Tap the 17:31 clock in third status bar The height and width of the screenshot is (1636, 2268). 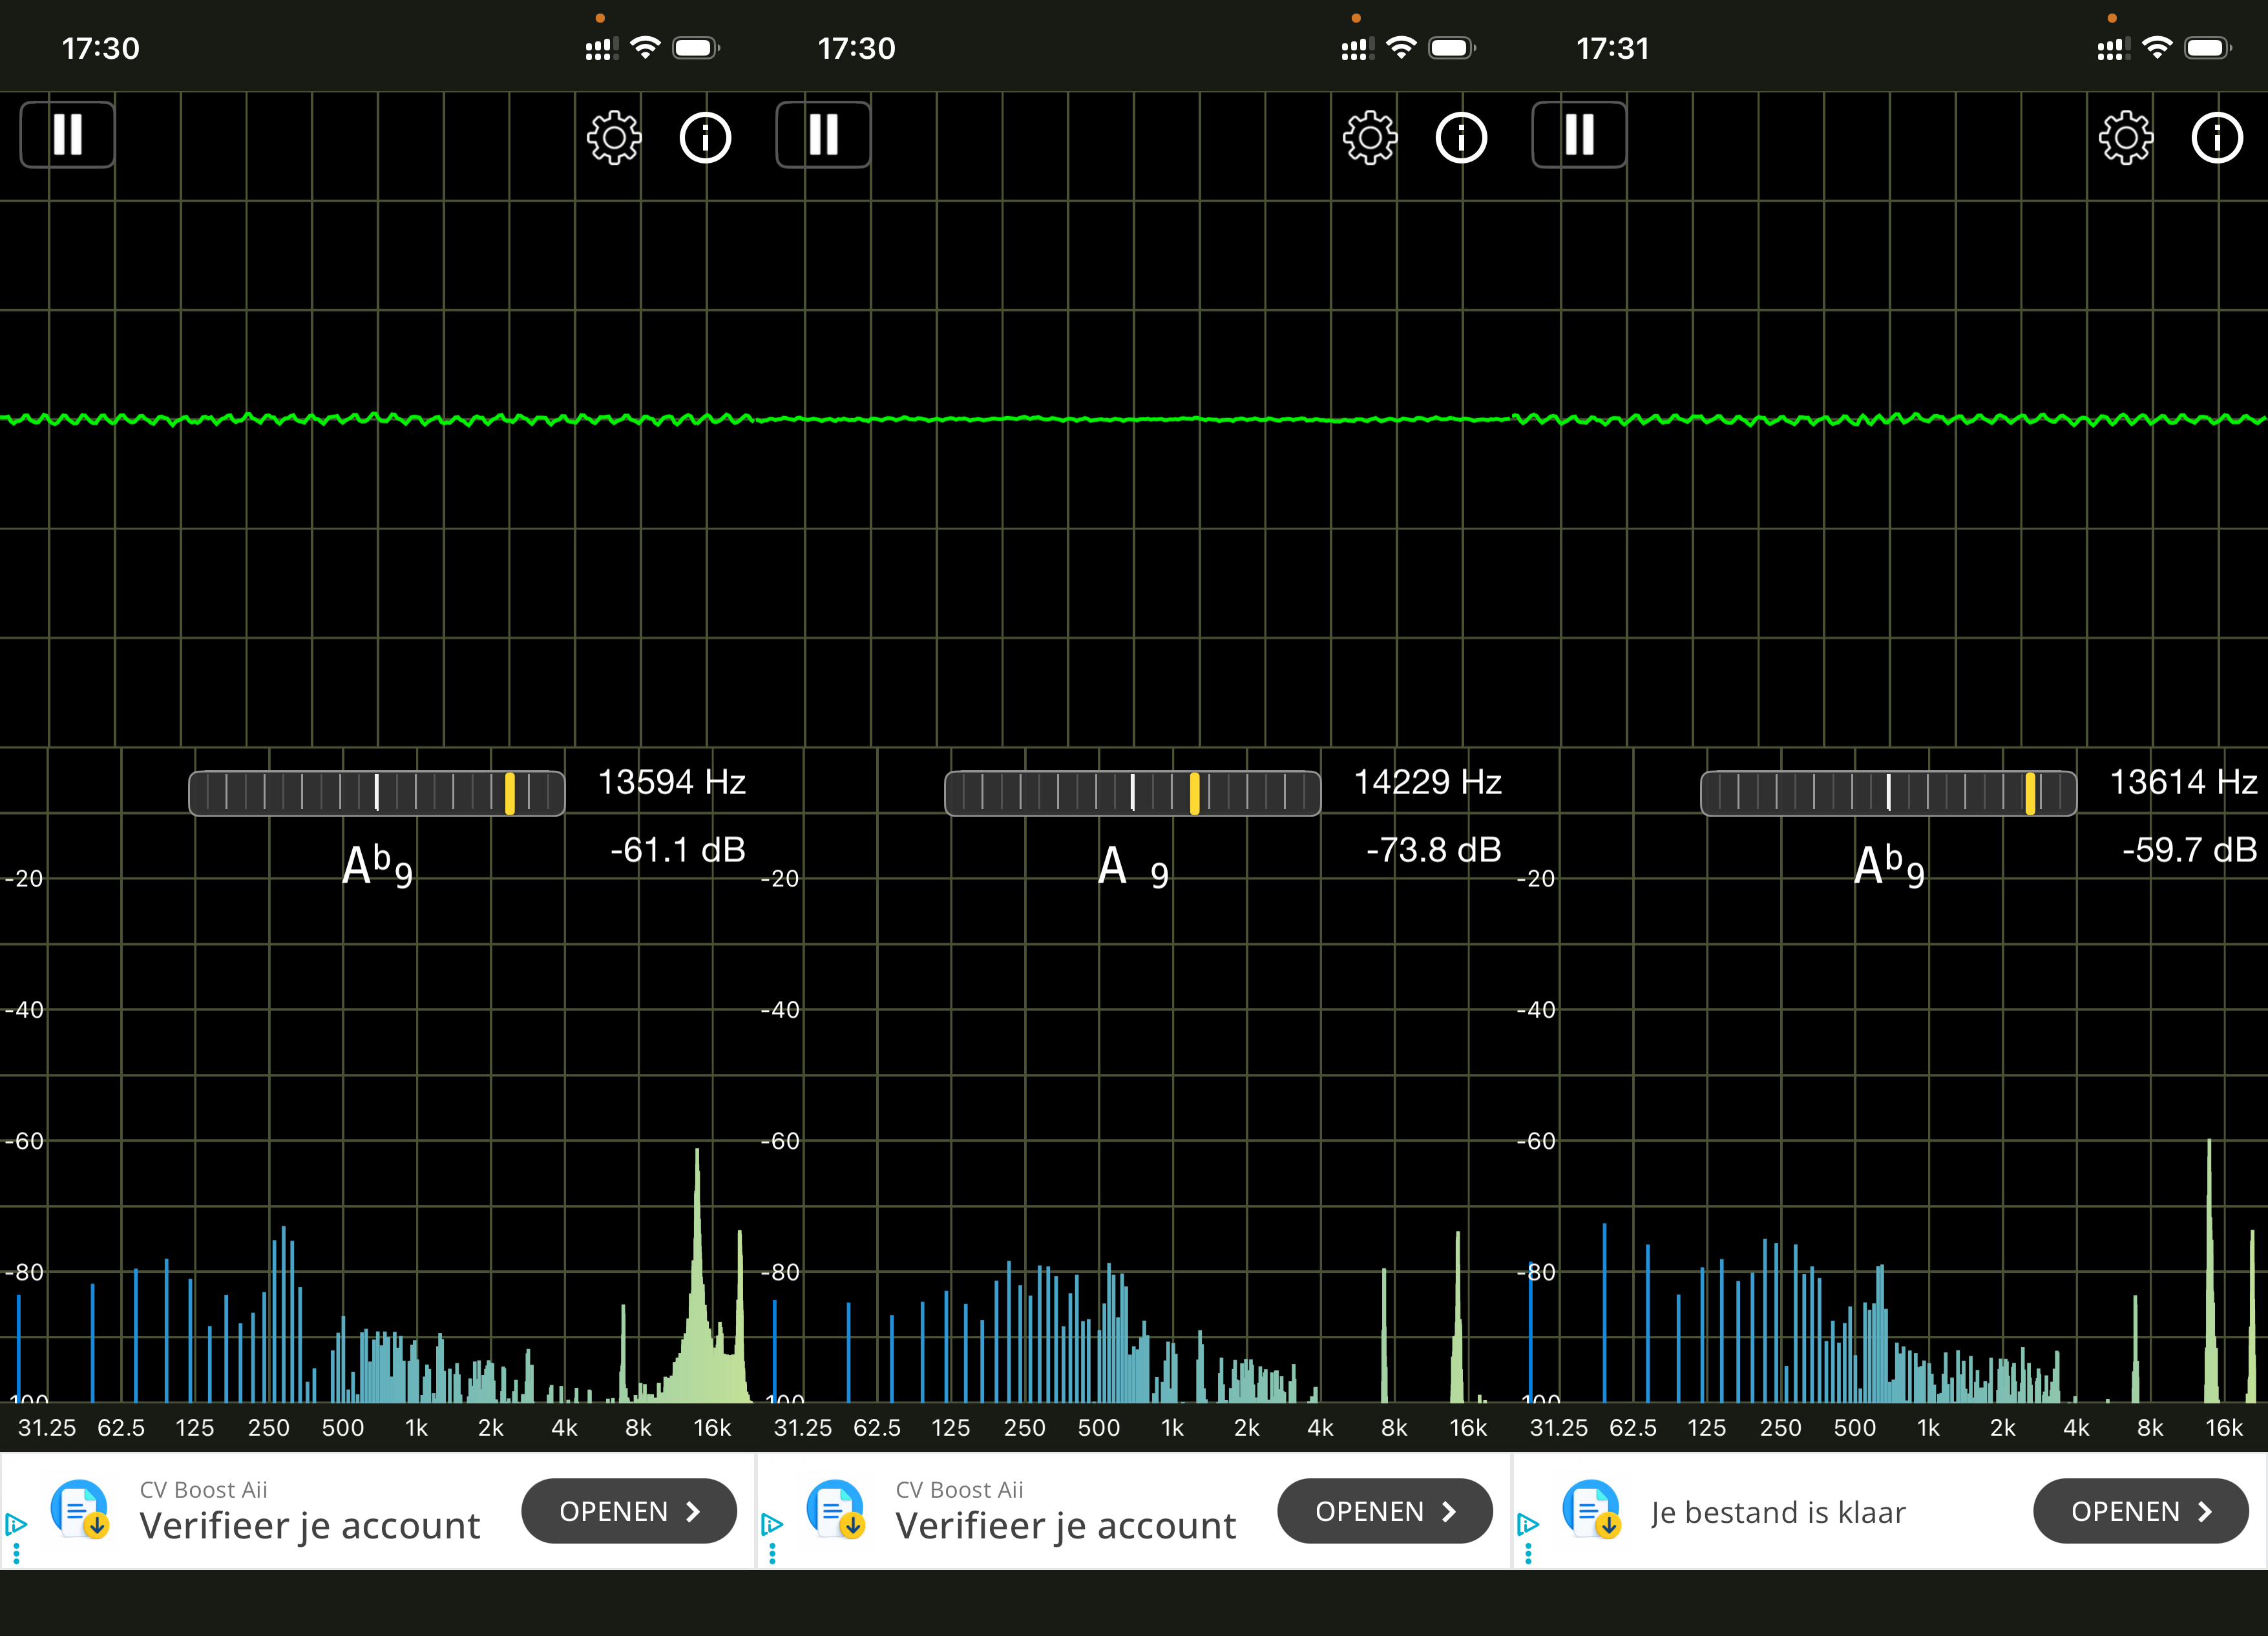pos(1613,48)
